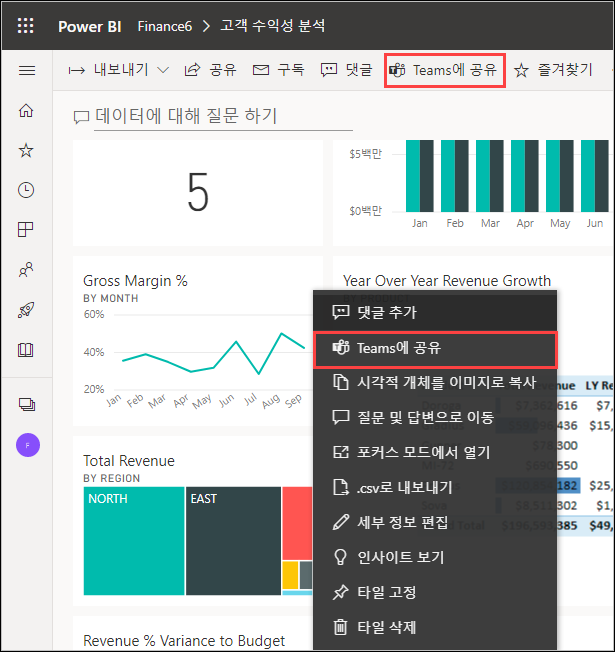Select 댓글 추가 in context menu
615x652 pixels.
435,312
